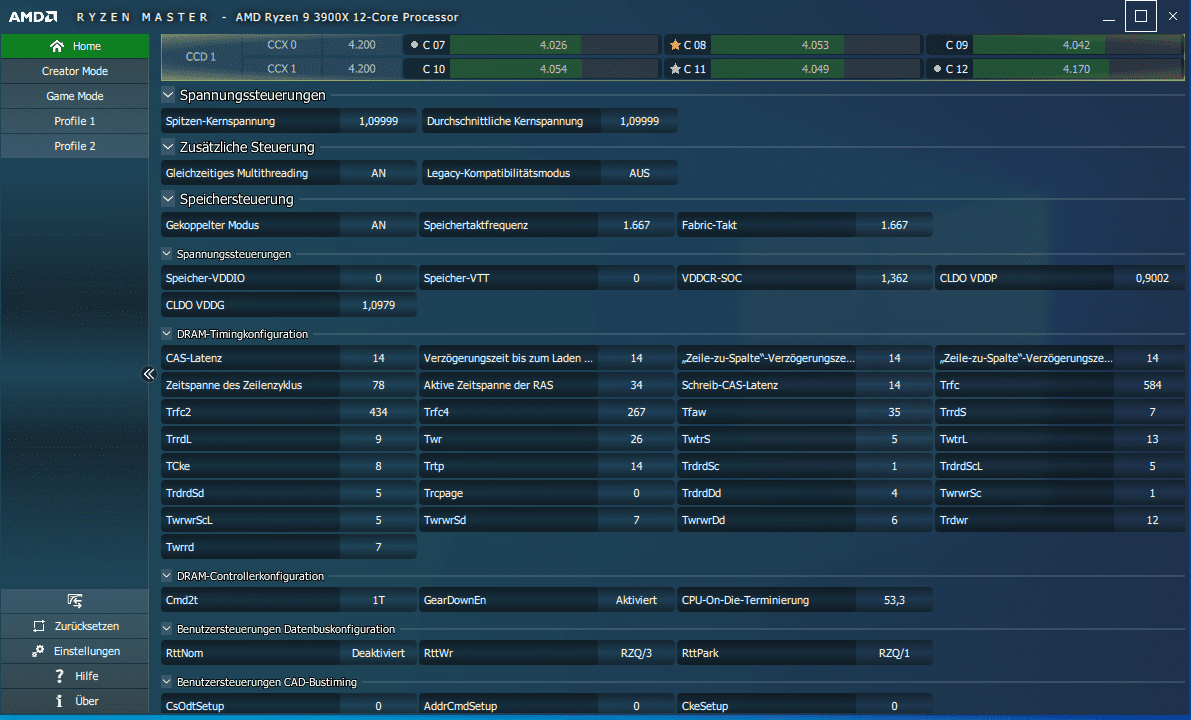The image size is (1191, 720).
Task: Open Einstellungen settings
Action: [74, 651]
